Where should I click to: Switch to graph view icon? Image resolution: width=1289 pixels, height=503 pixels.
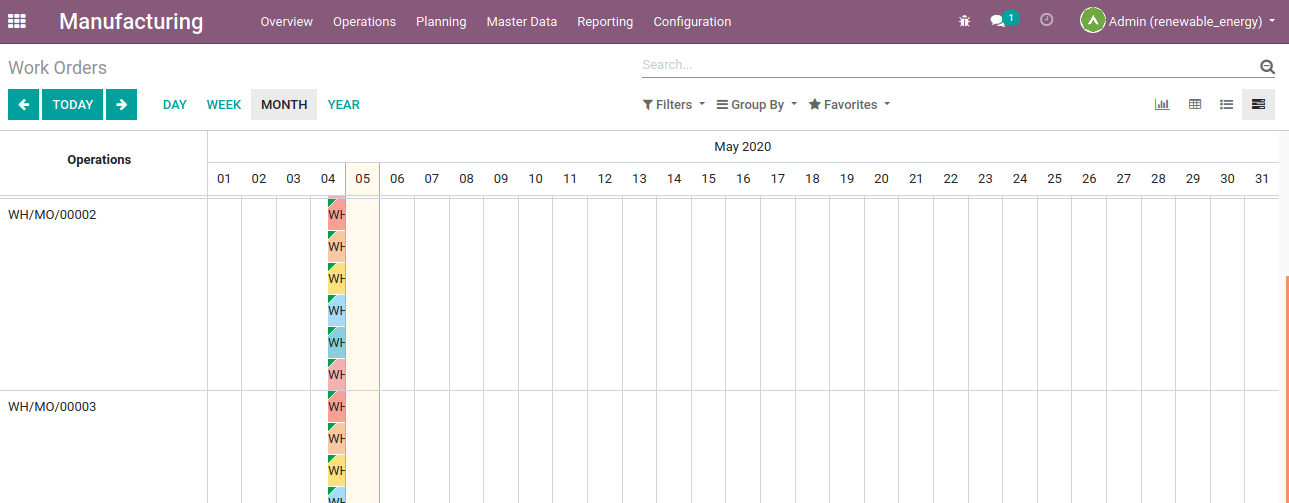(x=1162, y=104)
